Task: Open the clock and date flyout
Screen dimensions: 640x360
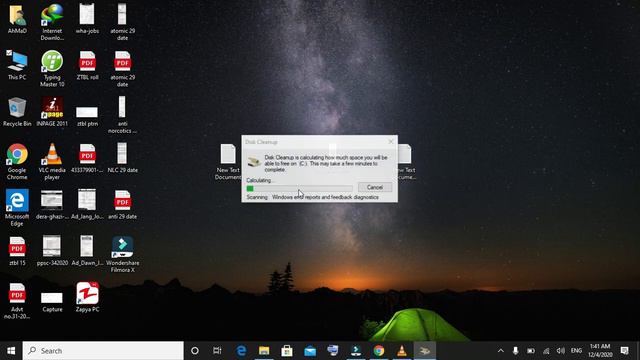Action: click(x=600, y=351)
